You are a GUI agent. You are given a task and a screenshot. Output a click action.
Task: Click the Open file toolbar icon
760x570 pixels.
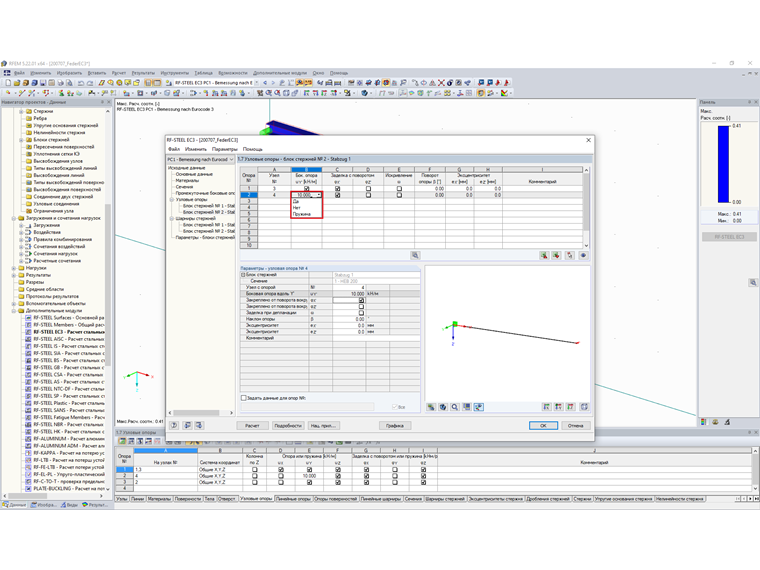[17, 83]
